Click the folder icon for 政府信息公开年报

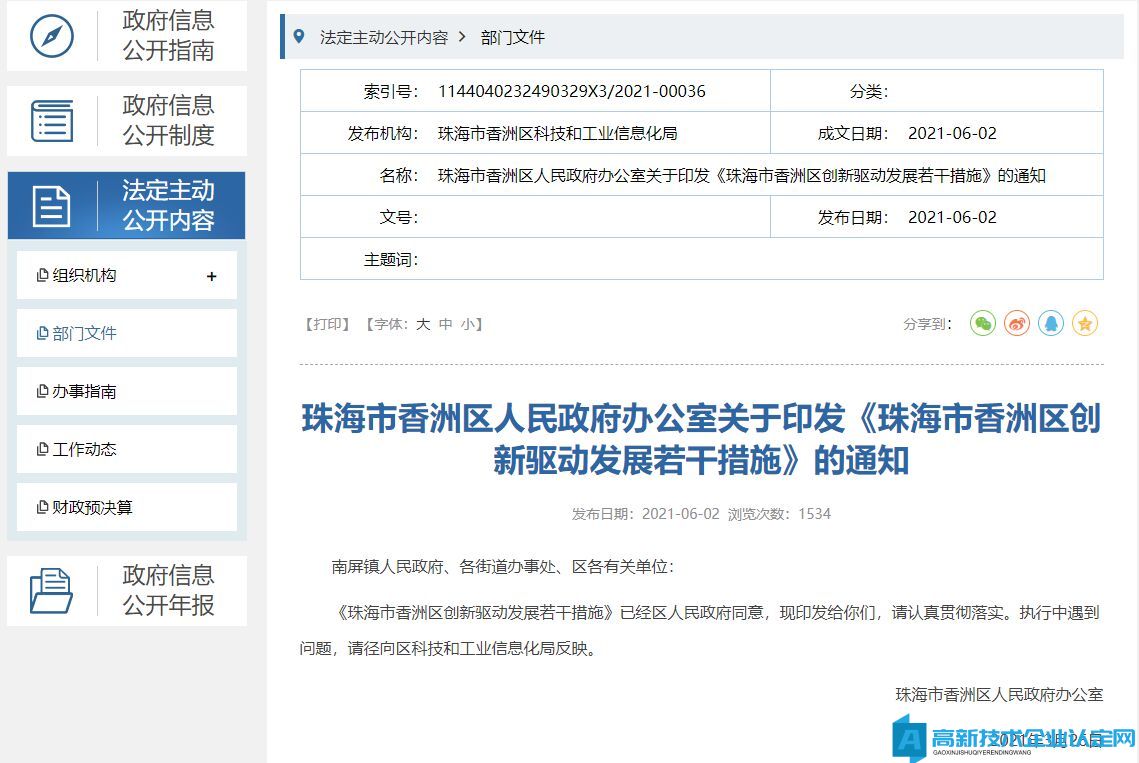pos(52,591)
